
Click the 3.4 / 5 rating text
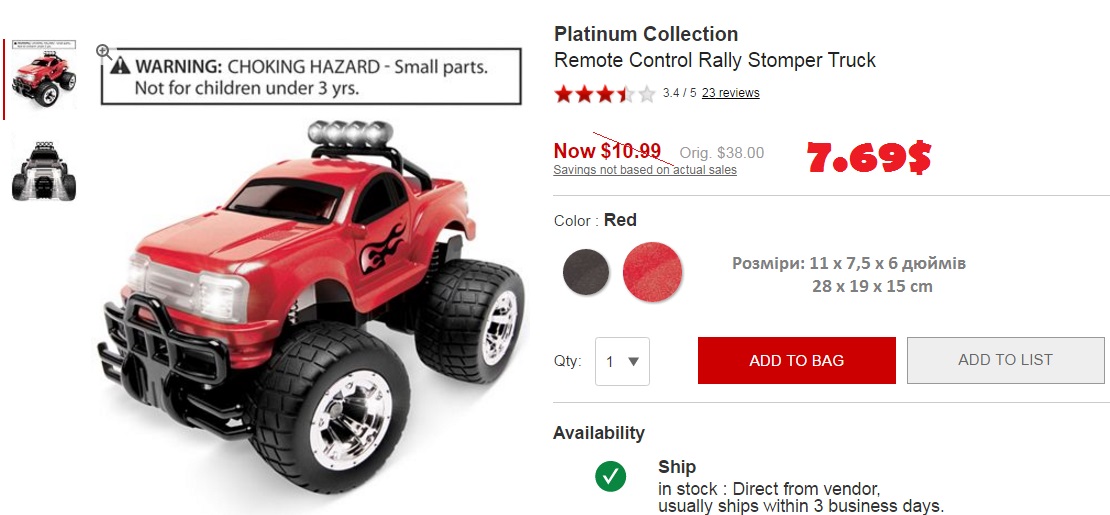coord(679,93)
